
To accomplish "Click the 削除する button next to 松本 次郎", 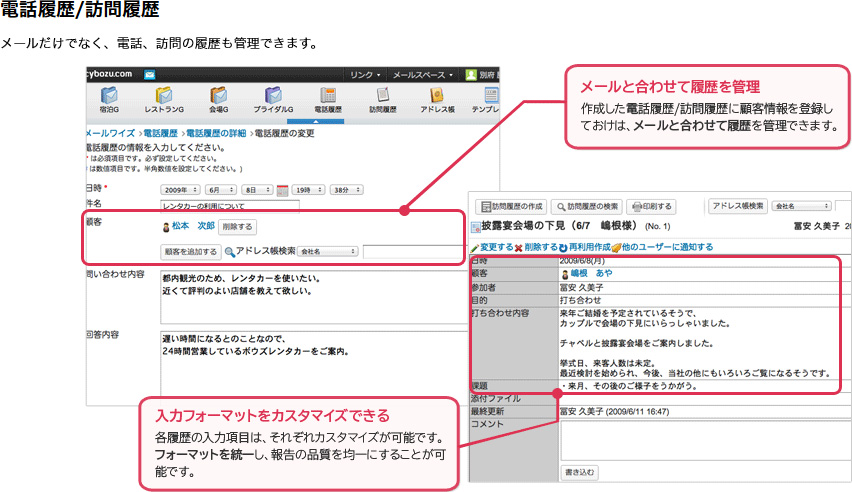I will point(236,227).
